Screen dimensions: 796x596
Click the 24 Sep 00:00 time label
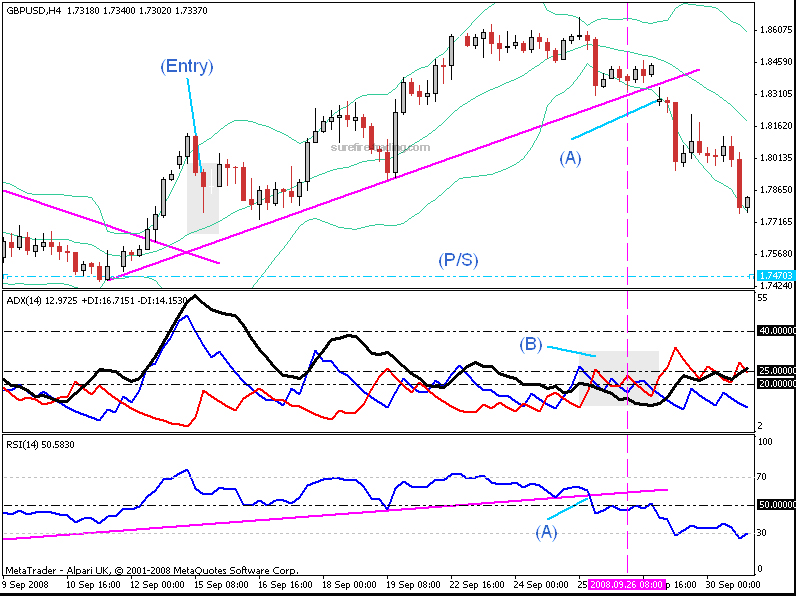pyautogui.click(x=542, y=584)
